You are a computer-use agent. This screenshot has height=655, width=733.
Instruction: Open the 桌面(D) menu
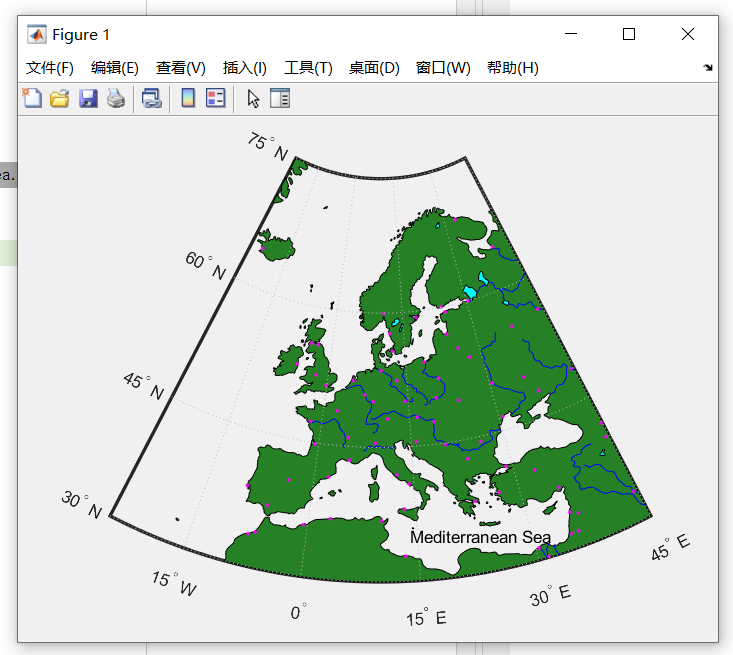tap(374, 68)
